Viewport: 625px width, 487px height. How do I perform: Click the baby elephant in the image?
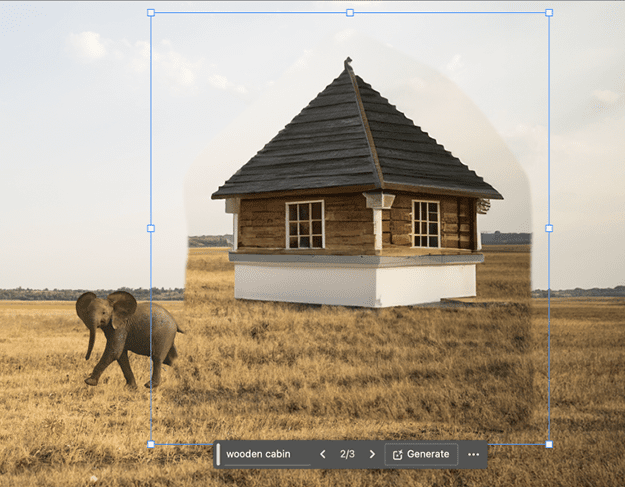128,340
